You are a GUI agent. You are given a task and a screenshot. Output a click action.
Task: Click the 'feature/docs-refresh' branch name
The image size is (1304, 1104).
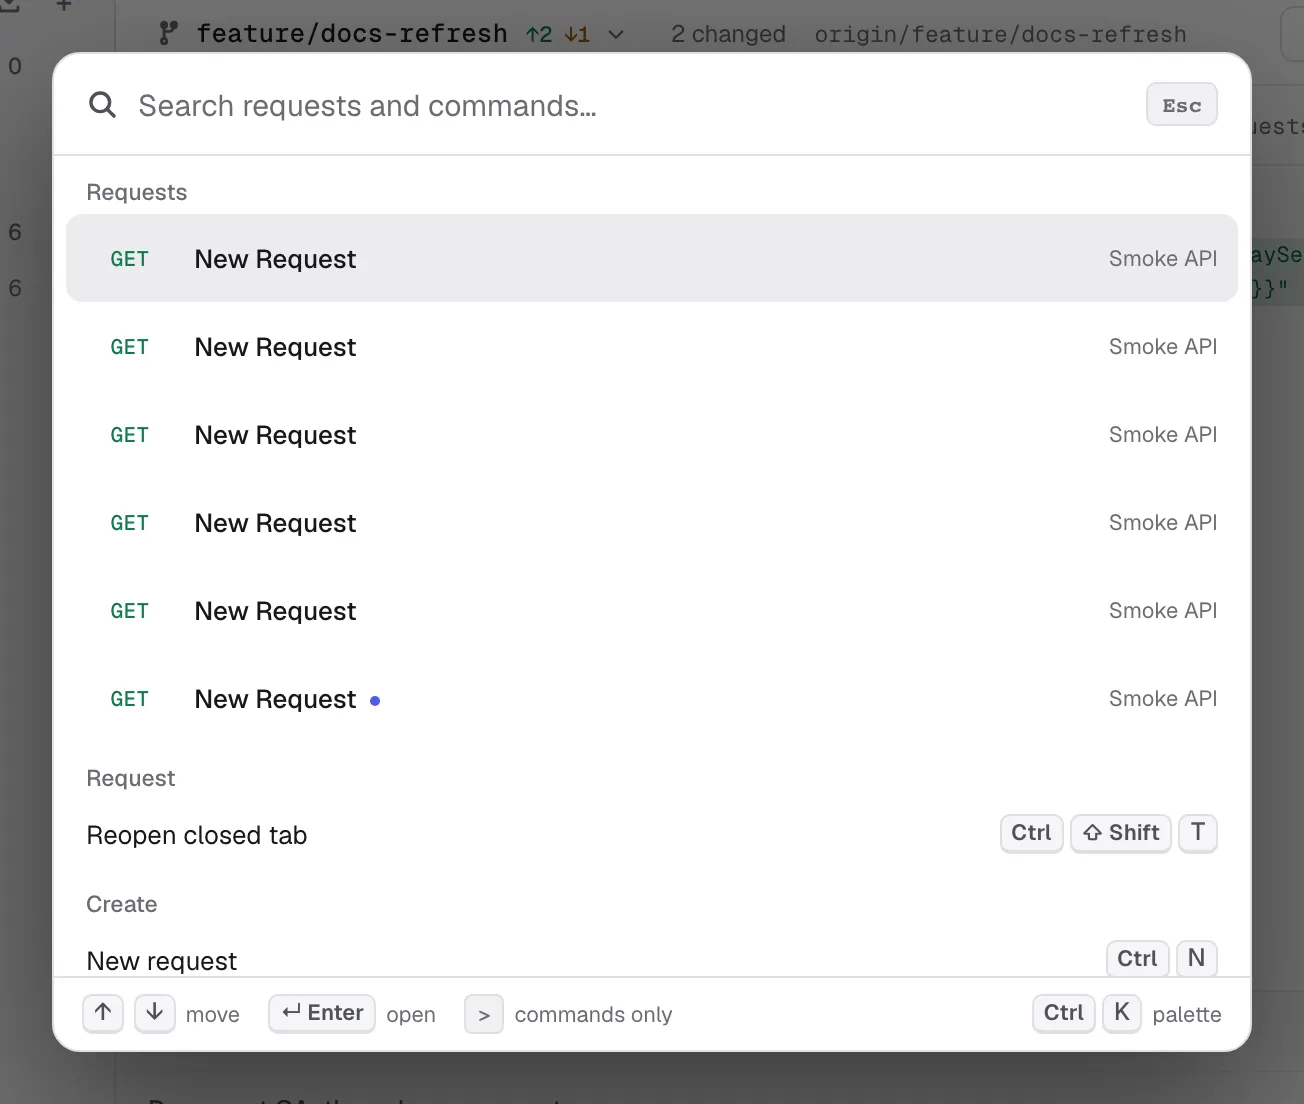coord(352,34)
